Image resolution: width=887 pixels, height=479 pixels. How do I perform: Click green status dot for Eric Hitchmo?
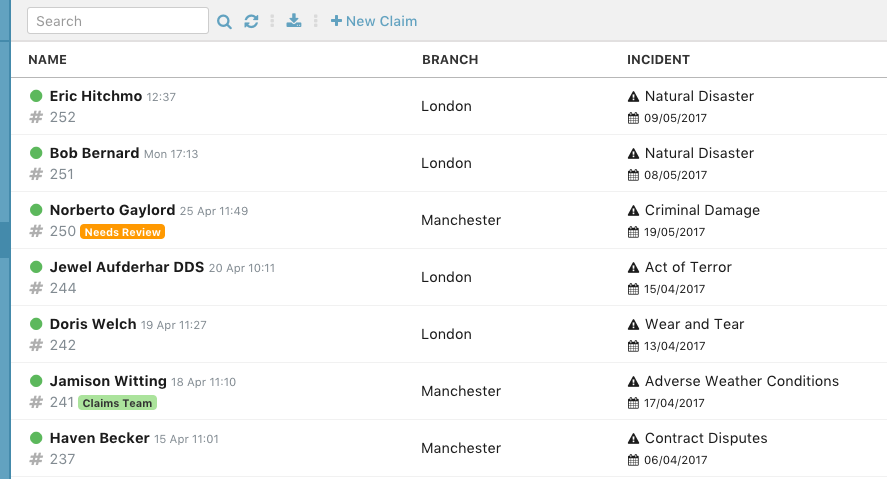(x=36, y=96)
